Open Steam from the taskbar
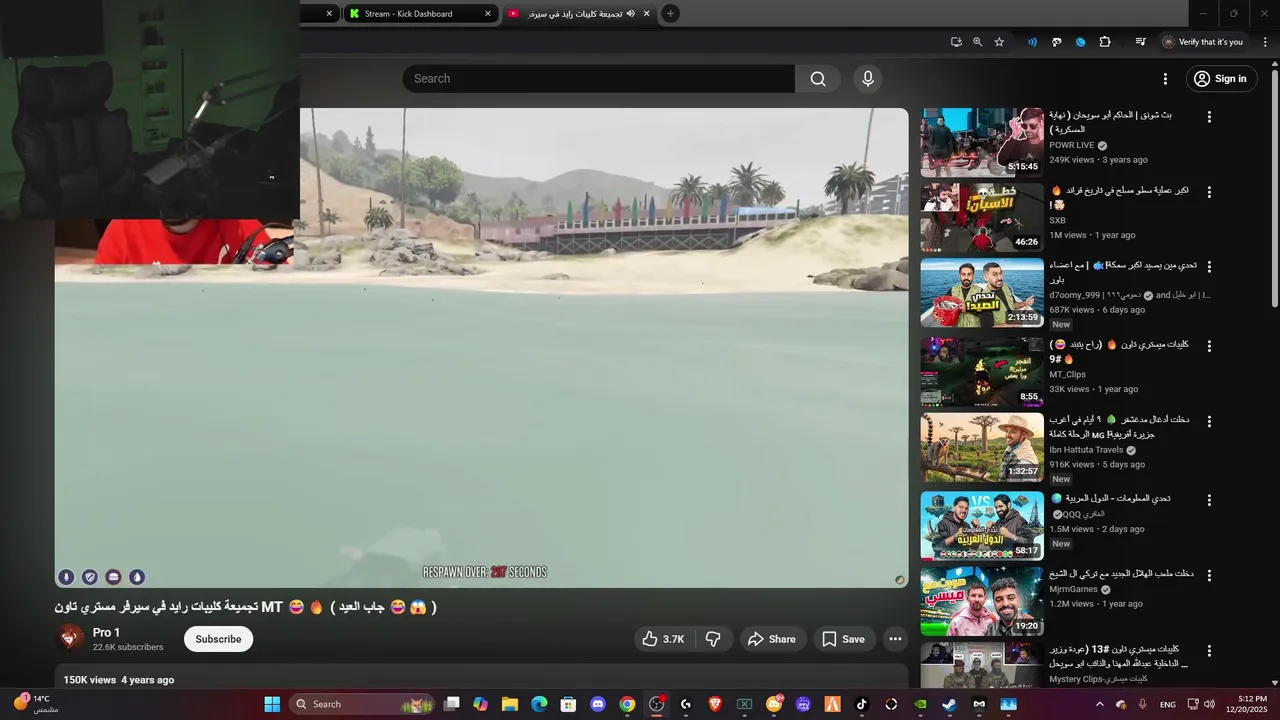The image size is (1280, 720). click(949, 704)
